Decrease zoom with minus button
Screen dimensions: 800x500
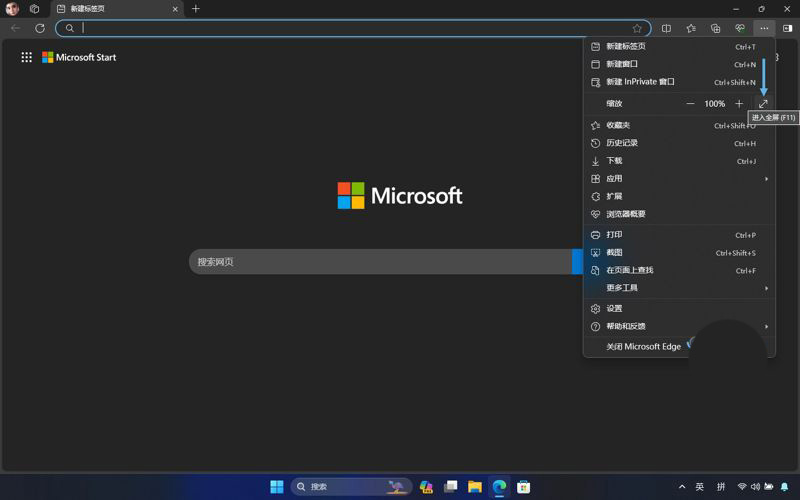(x=690, y=104)
